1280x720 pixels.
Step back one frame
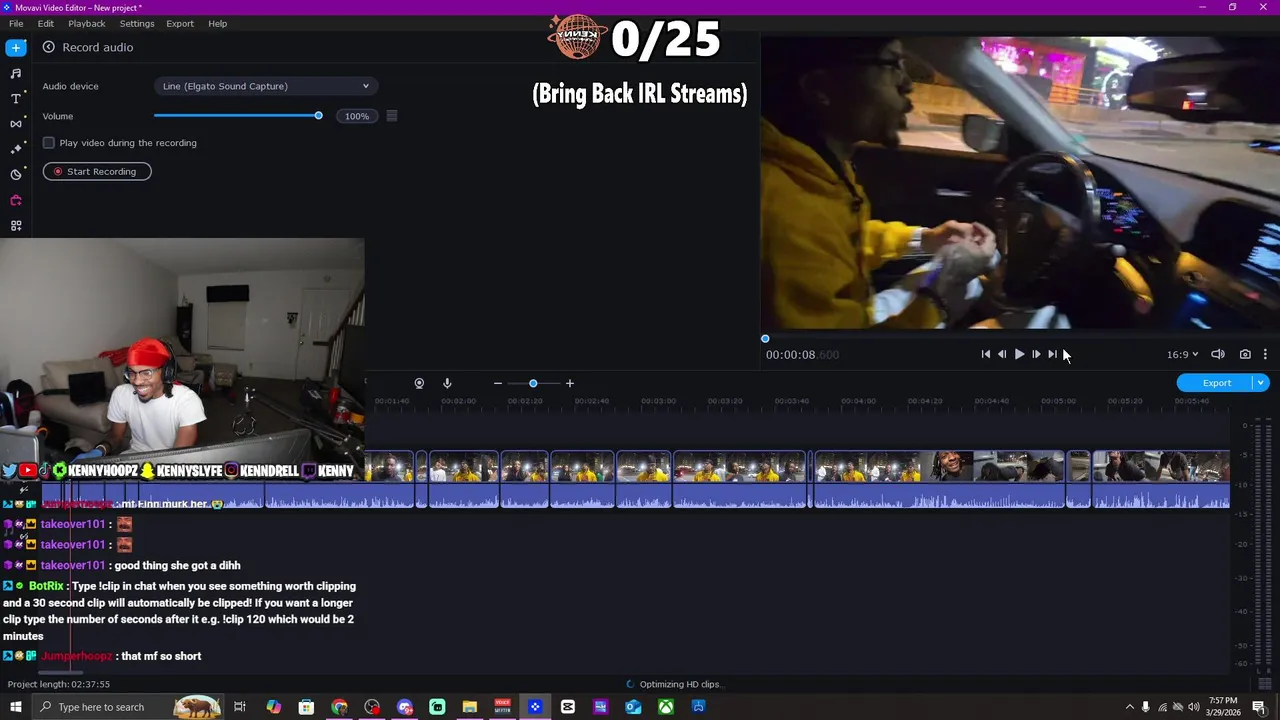1002,354
